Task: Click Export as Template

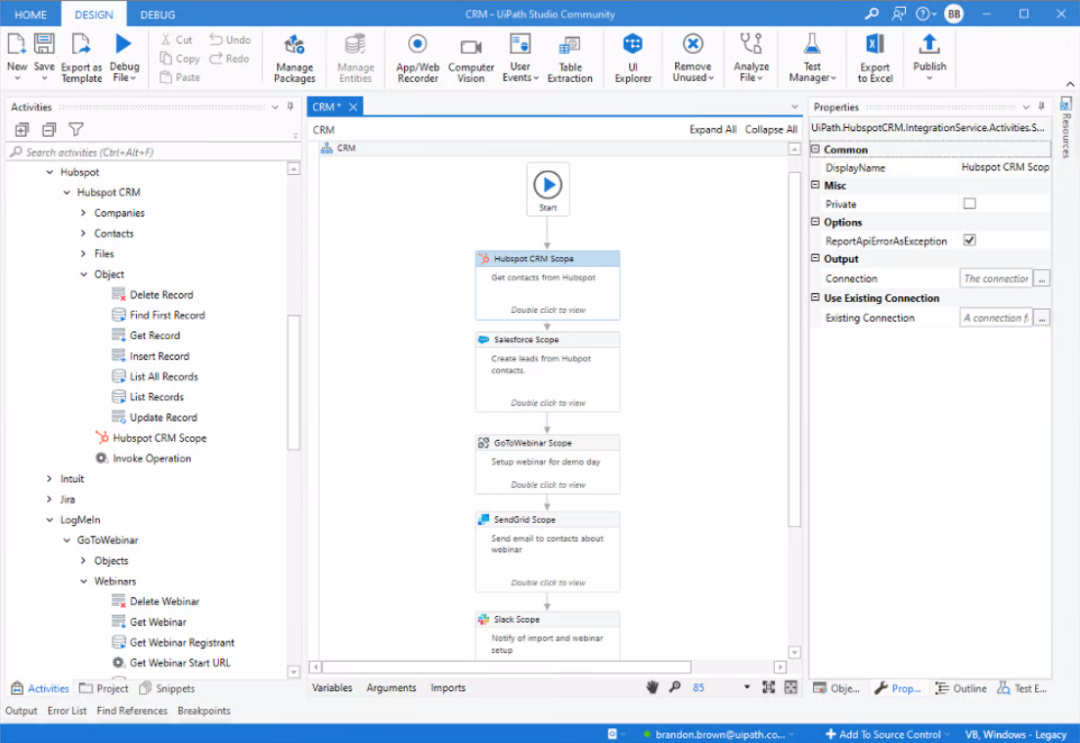Action: coord(81,59)
